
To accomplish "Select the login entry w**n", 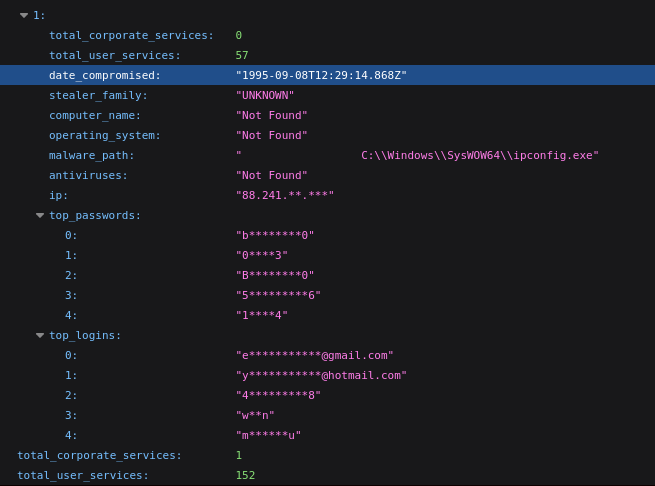I will click(255, 415).
